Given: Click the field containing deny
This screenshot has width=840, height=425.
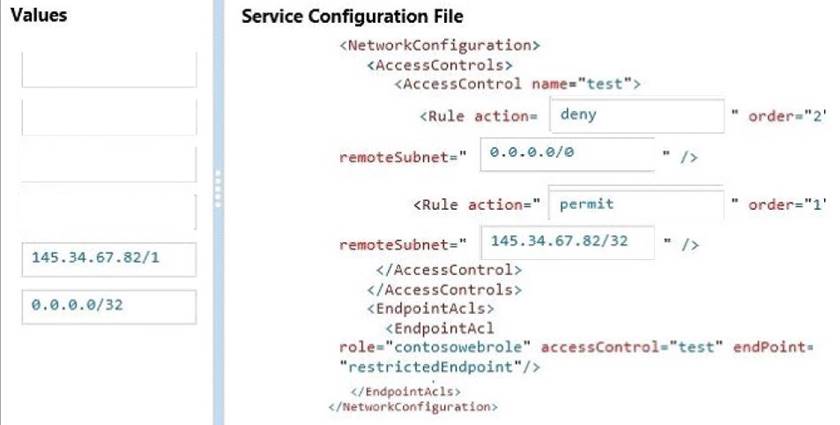Looking at the screenshot, I should 637,115.
